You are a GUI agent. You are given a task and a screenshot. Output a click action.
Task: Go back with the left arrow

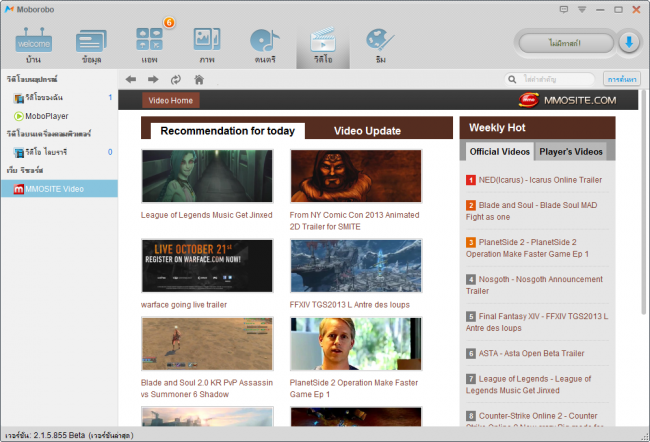pos(131,79)
